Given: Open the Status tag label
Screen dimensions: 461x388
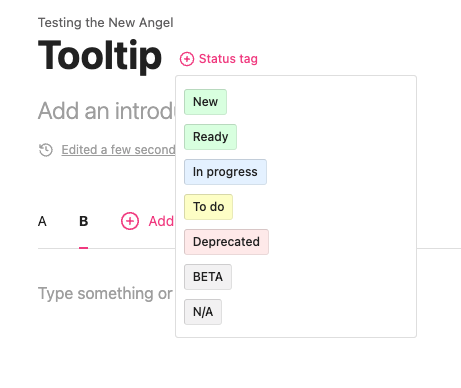Looking at the screenshot, I should pos(228,59).
